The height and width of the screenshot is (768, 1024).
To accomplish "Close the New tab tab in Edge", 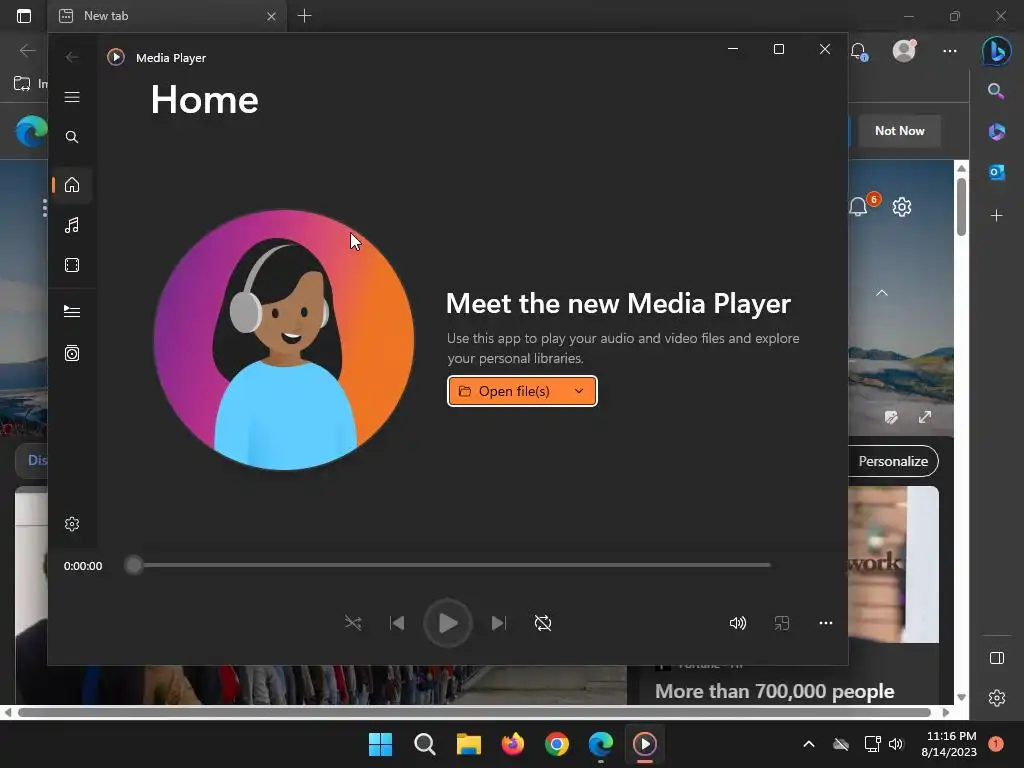I will pyautogui.click(x=271, y=16).
